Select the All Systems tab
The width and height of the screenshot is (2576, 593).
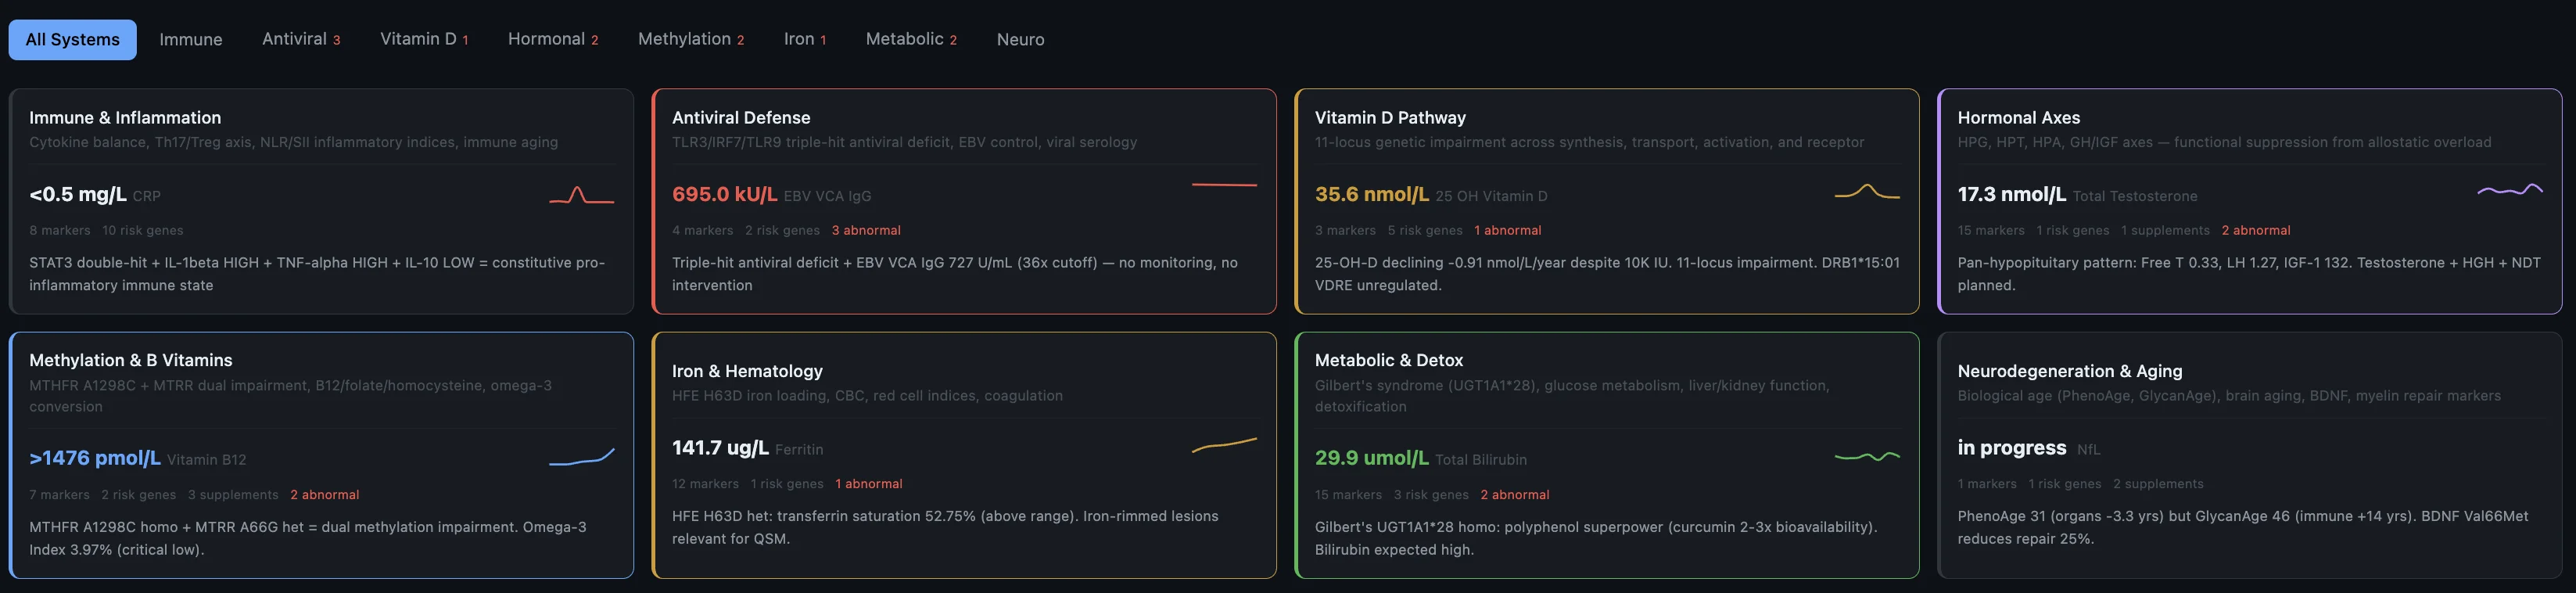[73, 40]
